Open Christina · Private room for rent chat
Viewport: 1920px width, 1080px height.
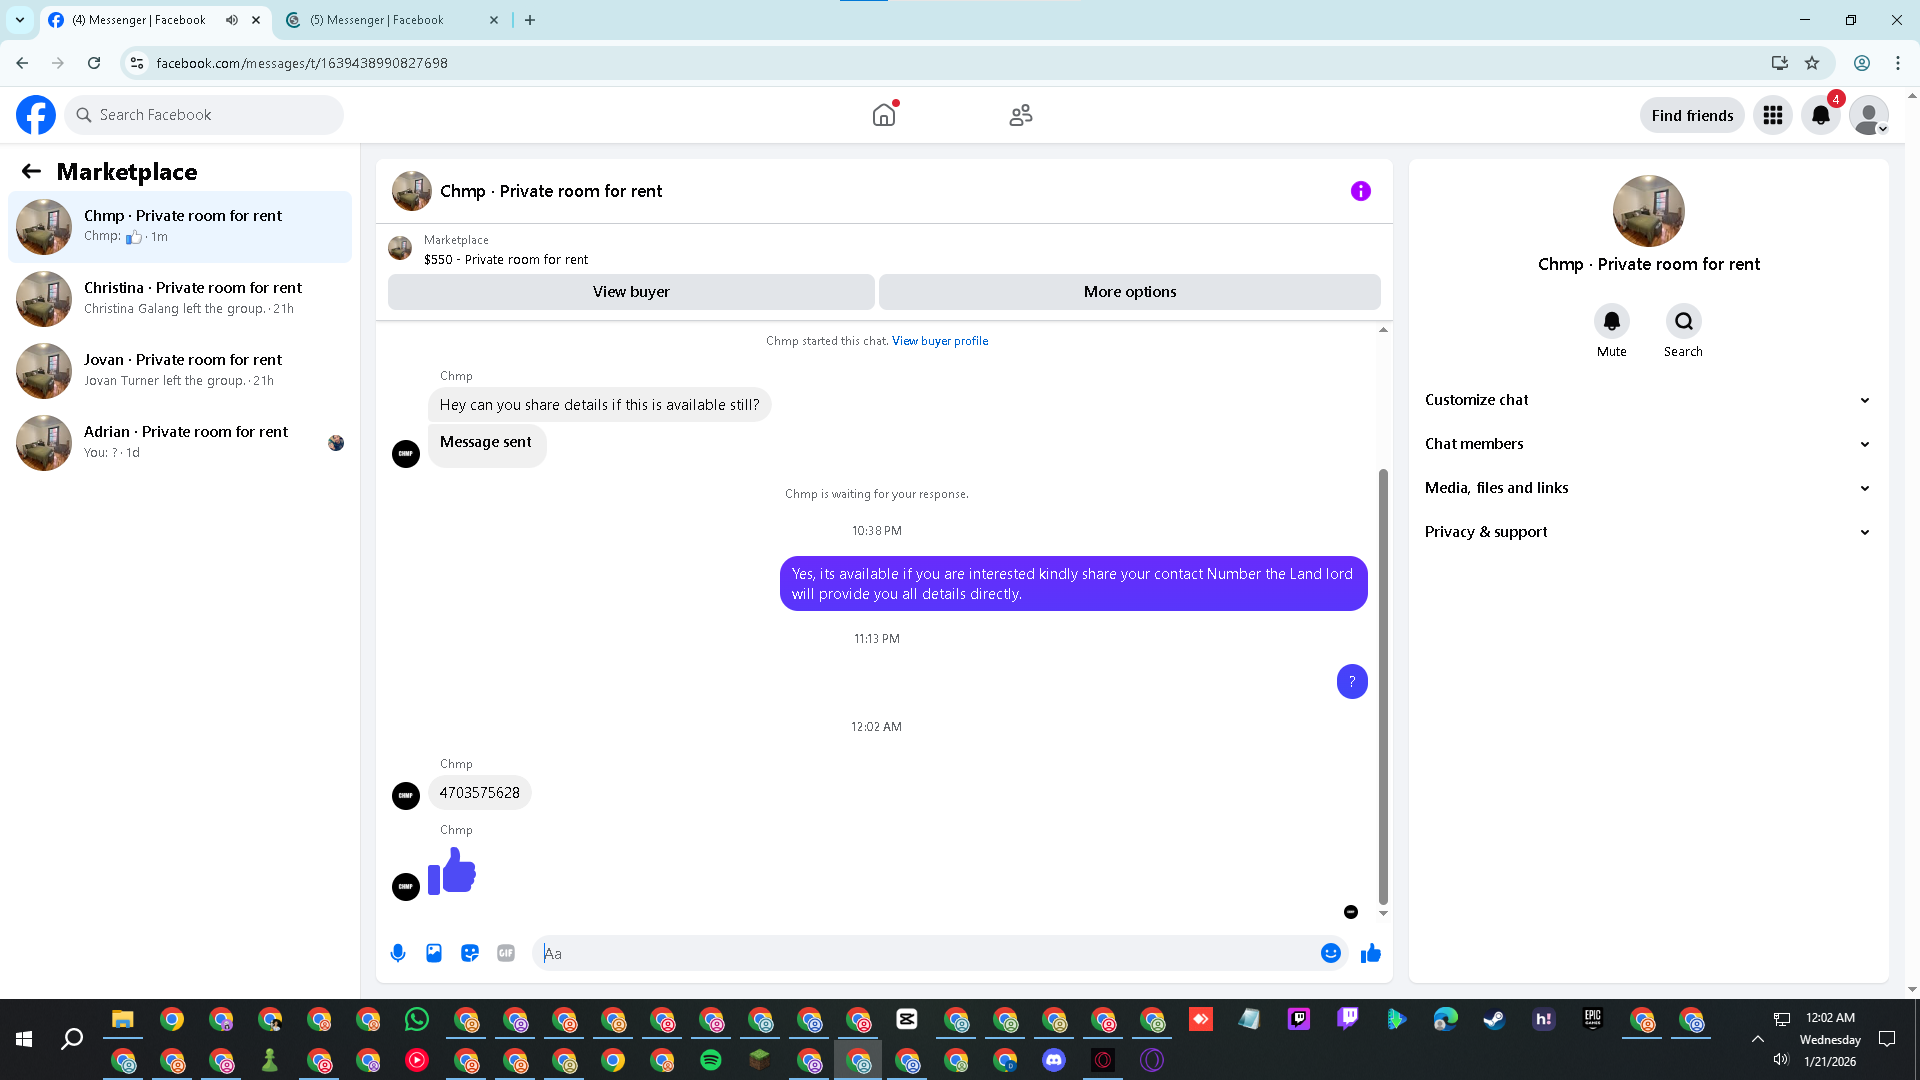click(x=180, y=298)
